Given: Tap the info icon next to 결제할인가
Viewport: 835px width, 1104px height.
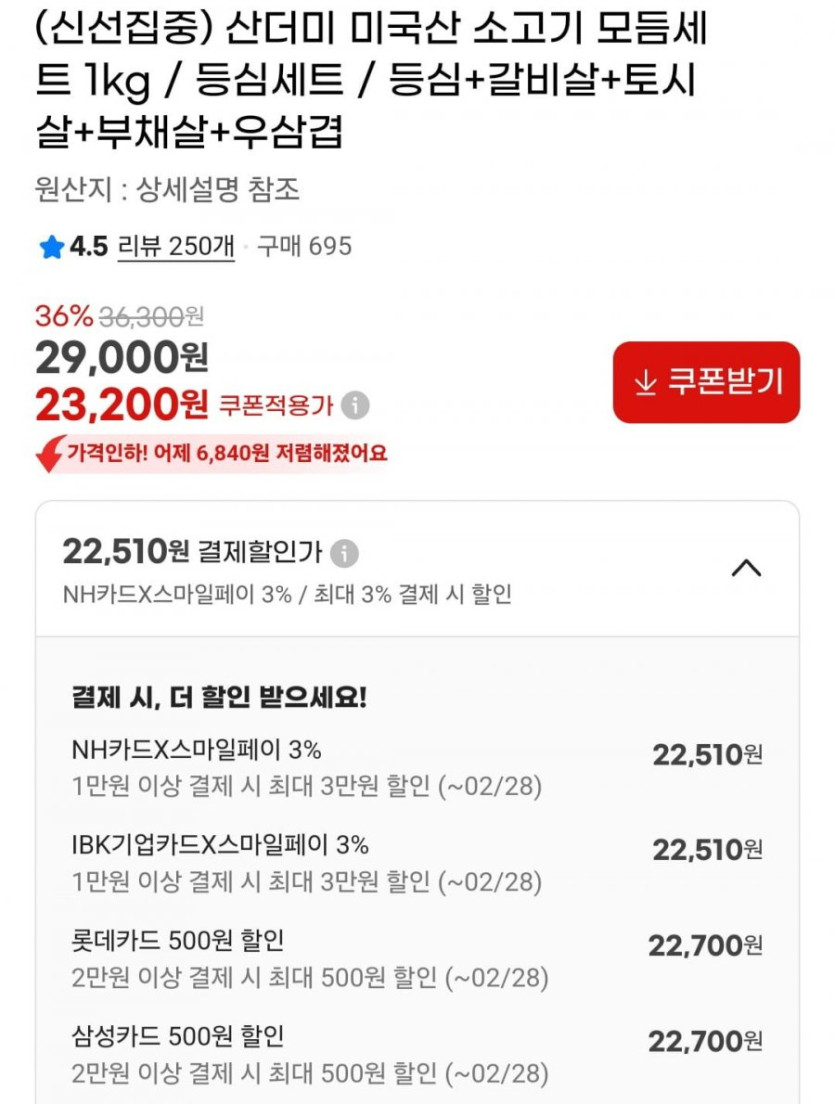Looking at the screenshot, I should [x=344, y=553].
